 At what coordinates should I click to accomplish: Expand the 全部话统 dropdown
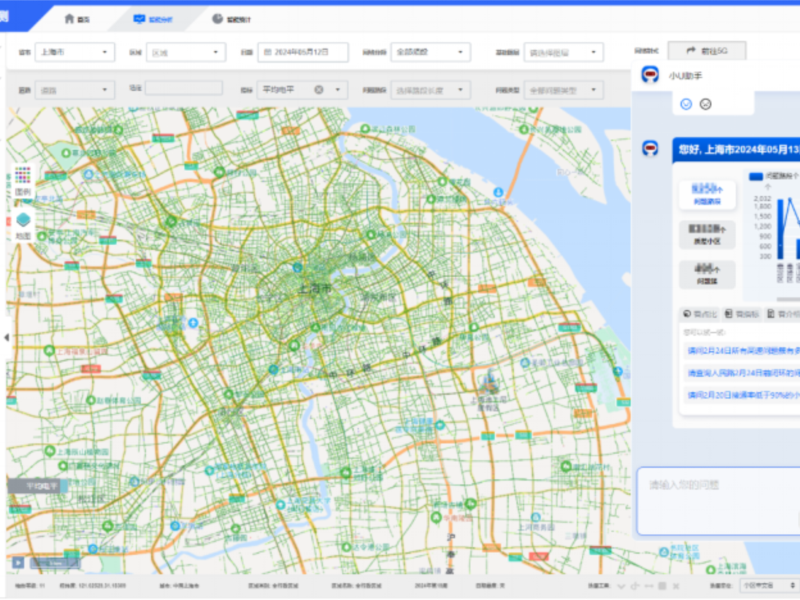tap(429, 52)
